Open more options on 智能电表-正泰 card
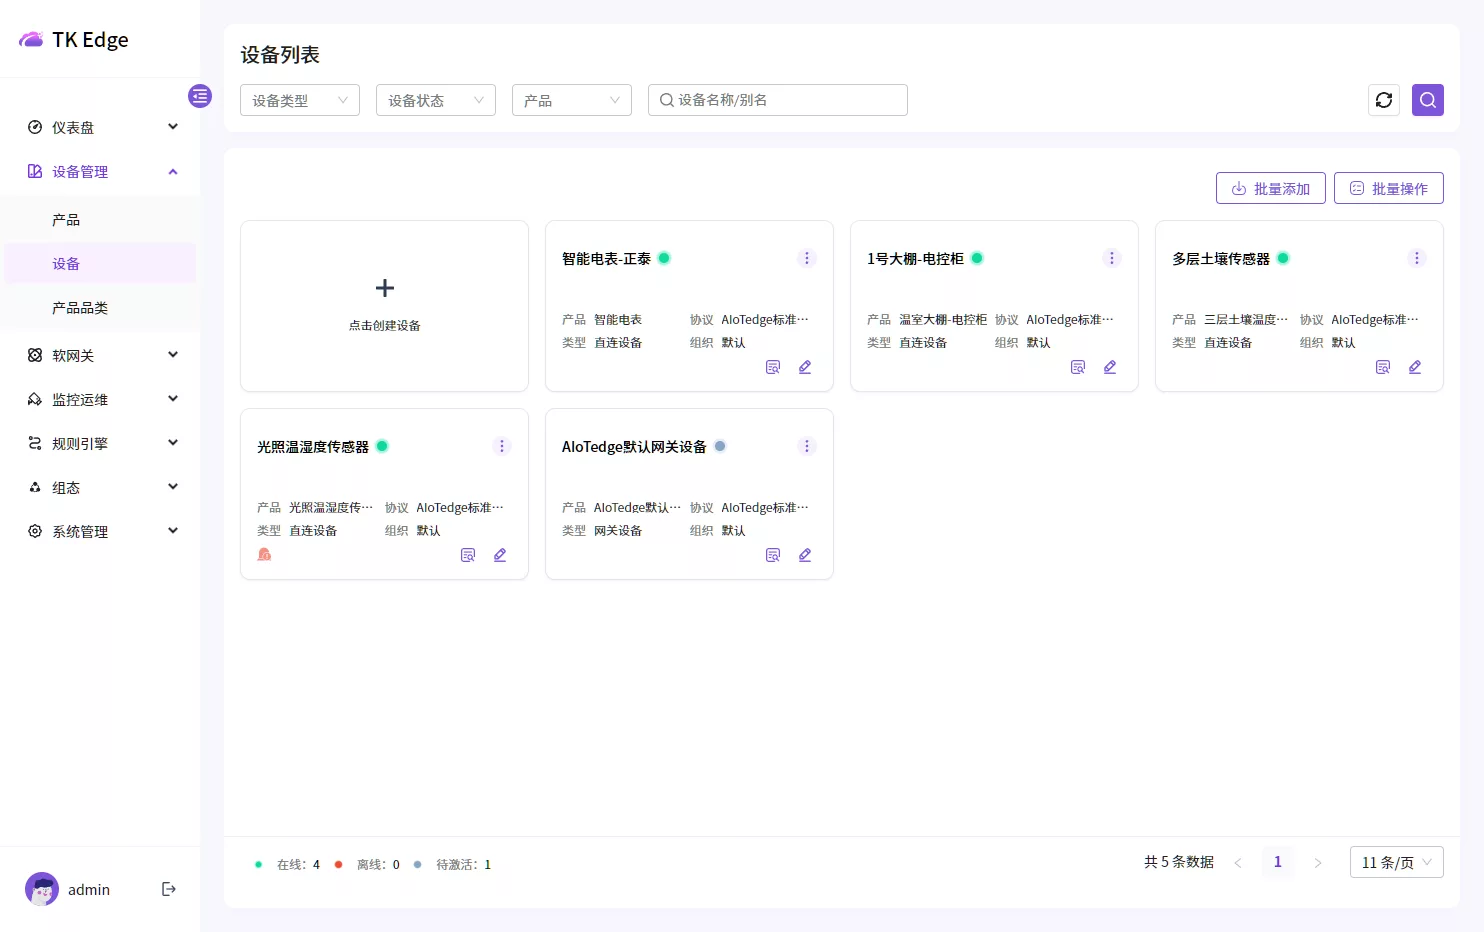Screen dimensions: 1484x932 pyautogui.click(x=807, y=258)
